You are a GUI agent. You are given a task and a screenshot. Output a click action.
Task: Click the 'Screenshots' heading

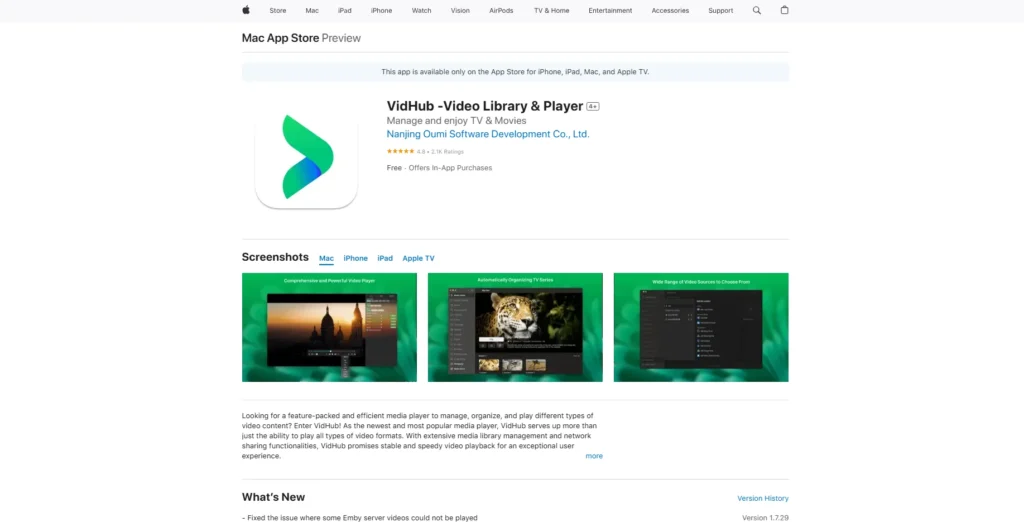(x=275, y=257)
